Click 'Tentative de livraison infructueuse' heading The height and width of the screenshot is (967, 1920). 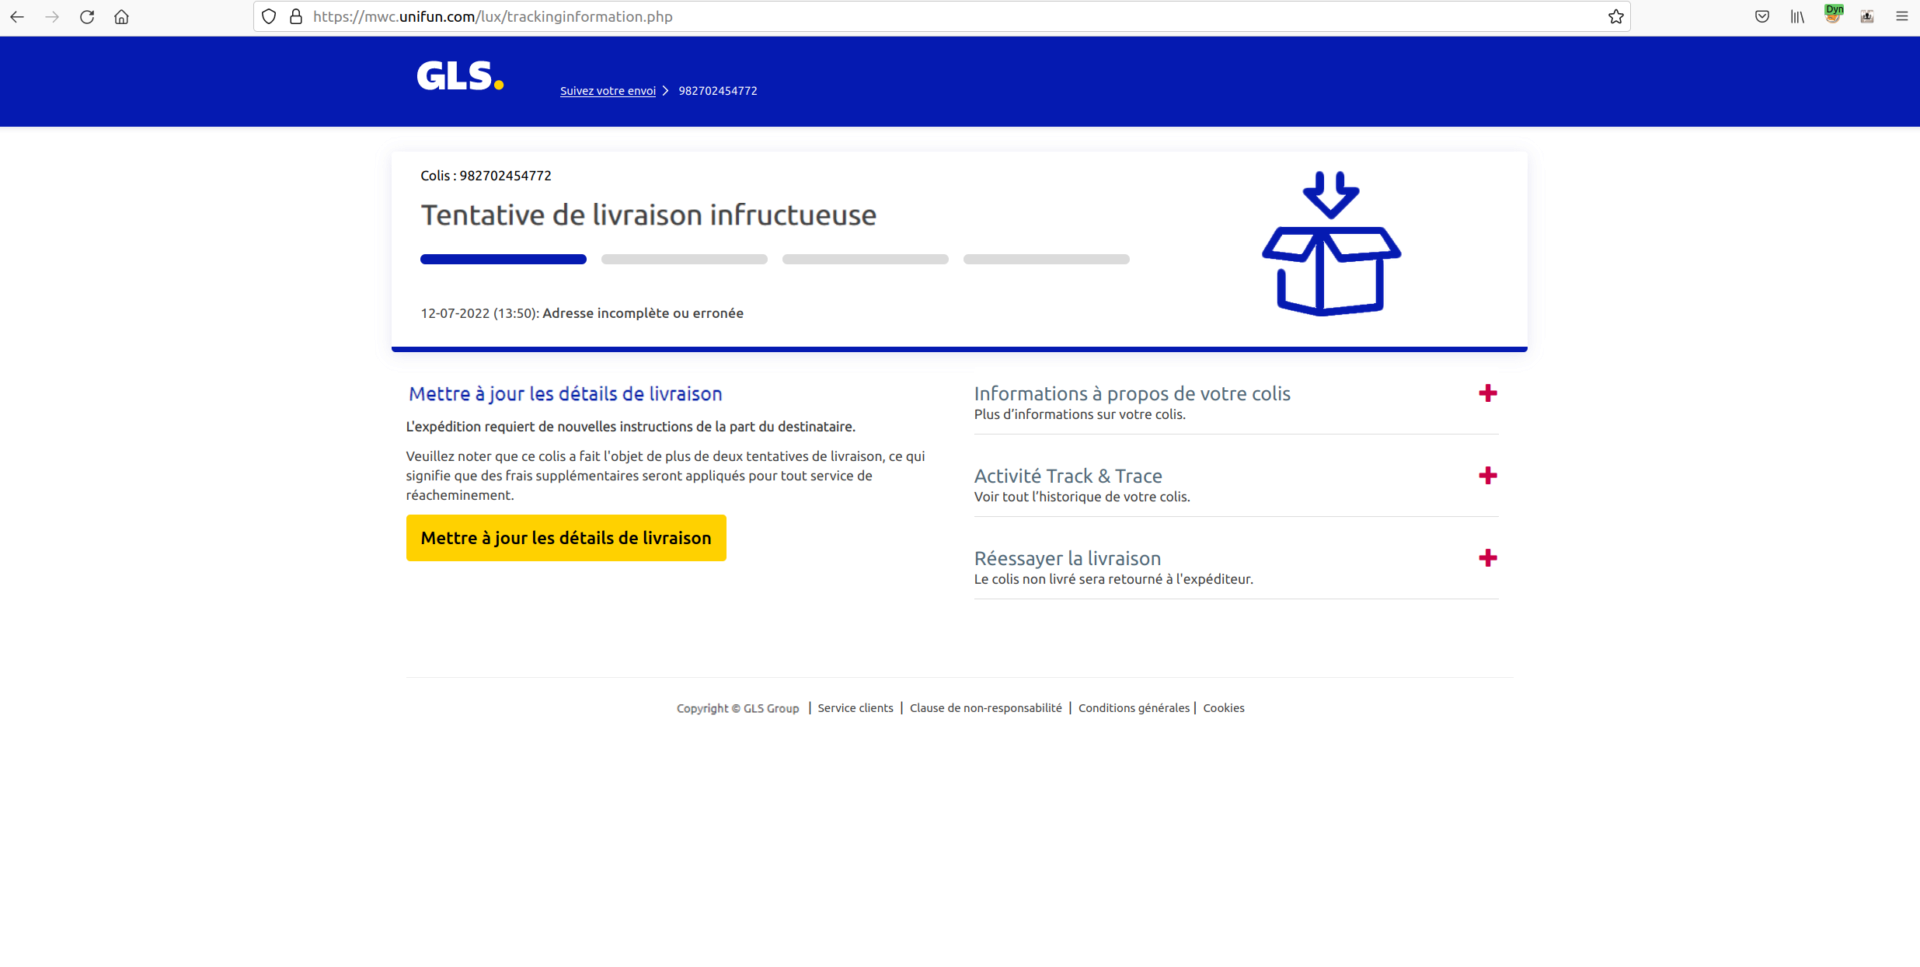[648, 215]
